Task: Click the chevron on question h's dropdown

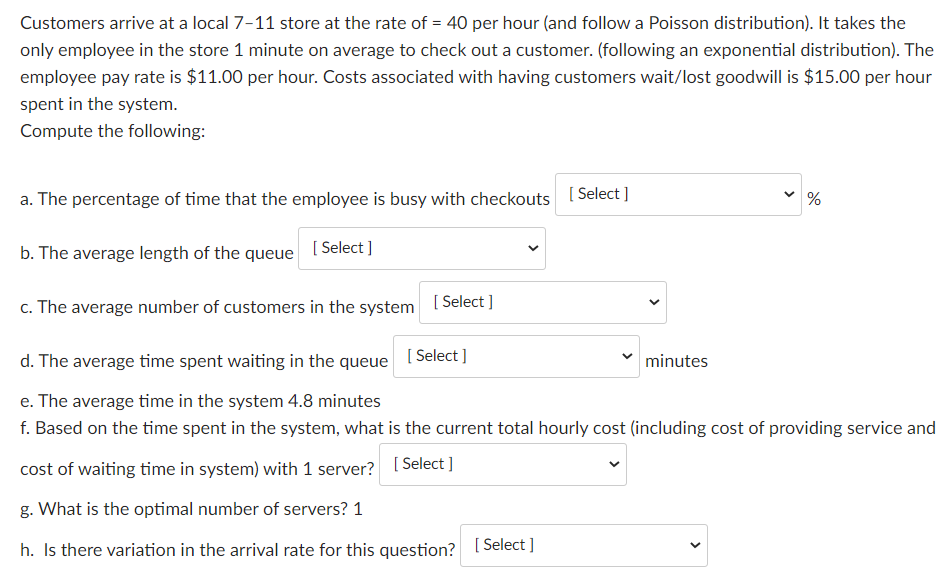Action: [693, 545]
